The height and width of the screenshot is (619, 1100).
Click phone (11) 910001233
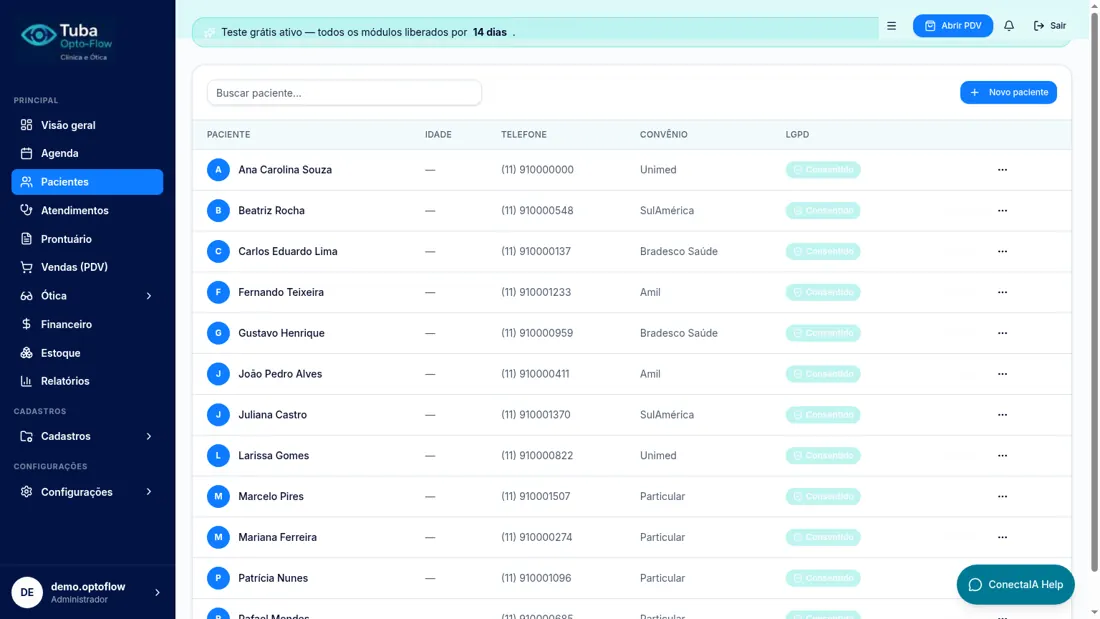tap(536, 292)
